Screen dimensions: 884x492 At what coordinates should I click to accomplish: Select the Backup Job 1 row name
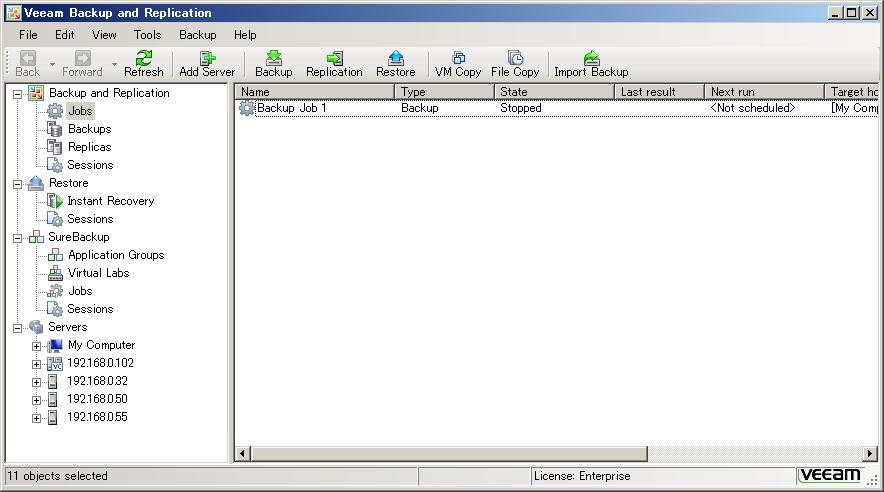(291, 108)
